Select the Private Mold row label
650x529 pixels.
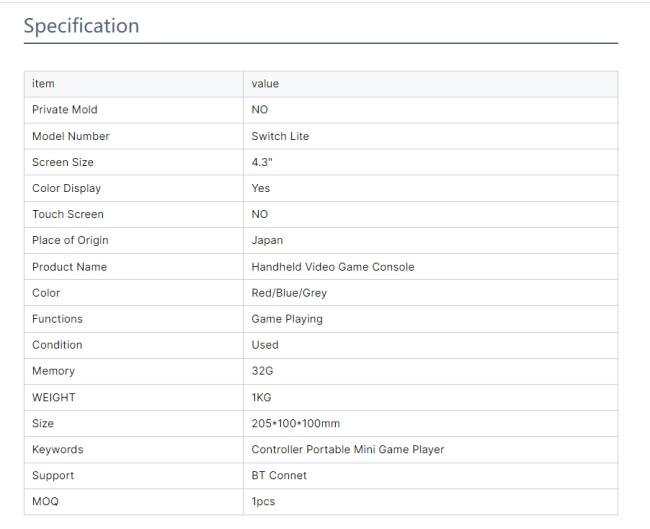coord(65,109)
